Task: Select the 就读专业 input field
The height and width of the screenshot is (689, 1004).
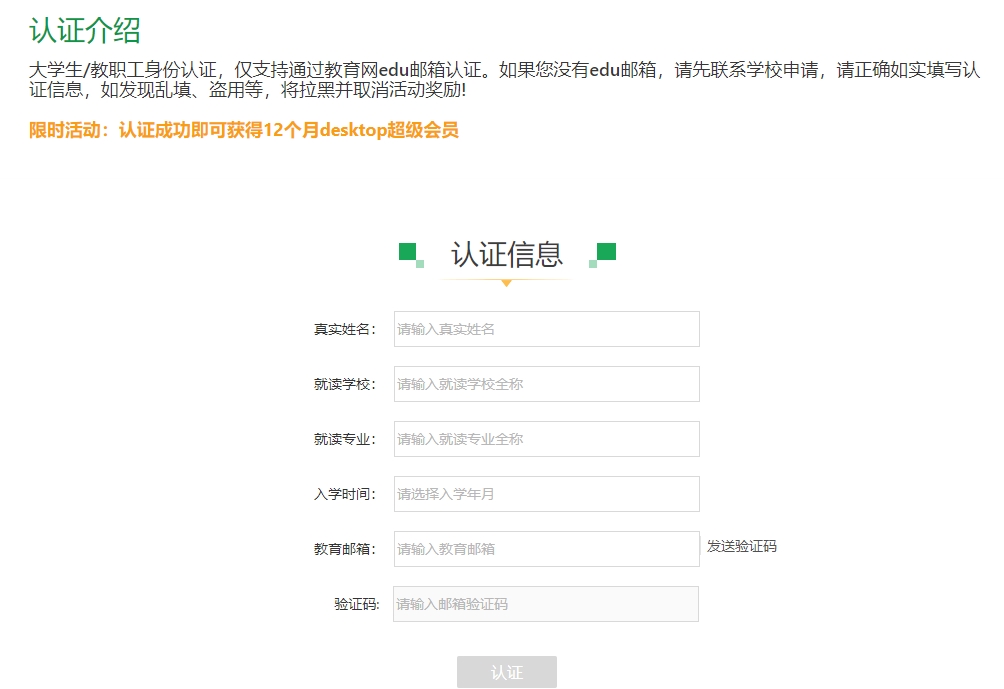Action: click(x=546, y=439)
